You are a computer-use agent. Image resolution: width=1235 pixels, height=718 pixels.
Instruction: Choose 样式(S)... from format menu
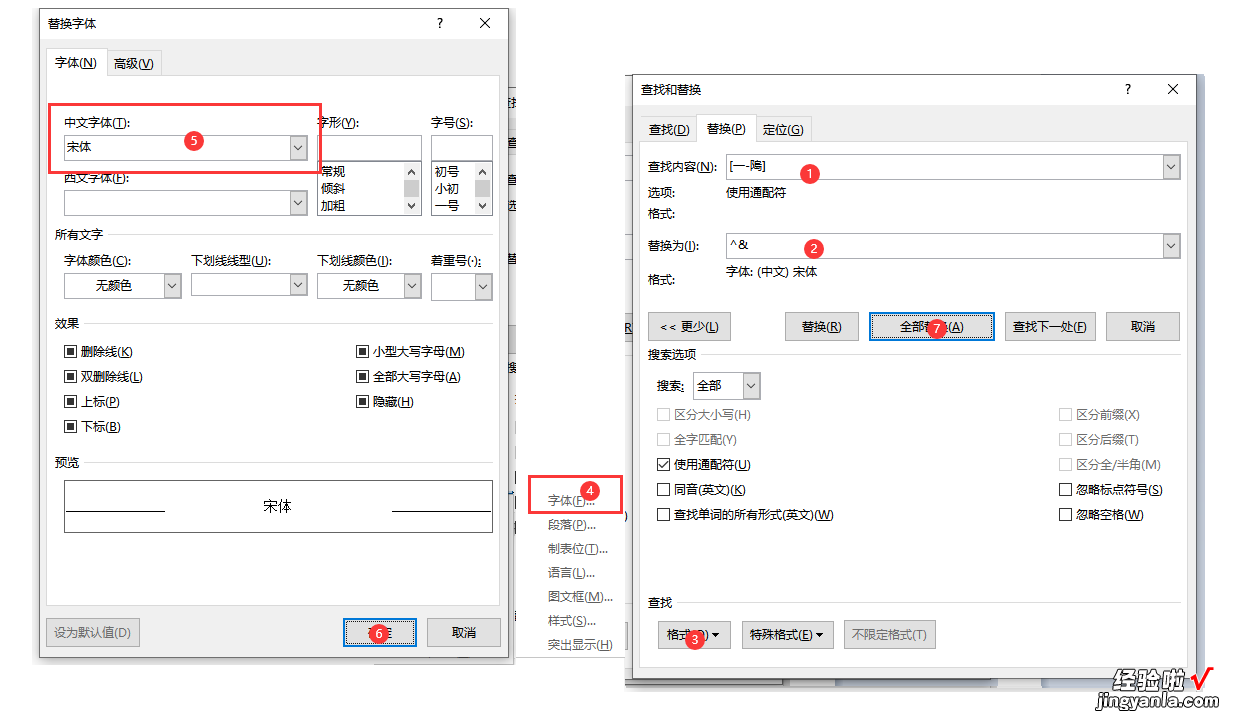(572, 621)
